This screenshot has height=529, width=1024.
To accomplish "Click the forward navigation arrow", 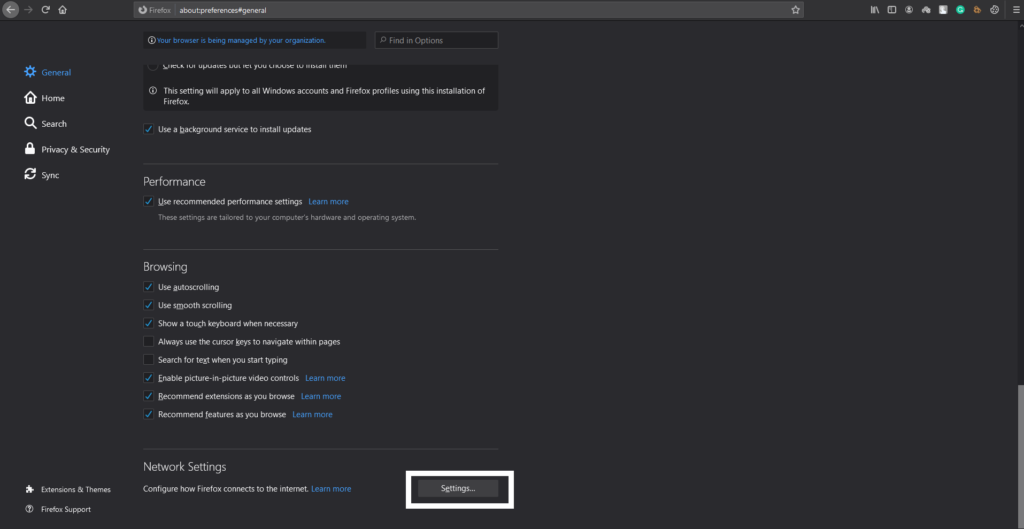I will (28, 10).
